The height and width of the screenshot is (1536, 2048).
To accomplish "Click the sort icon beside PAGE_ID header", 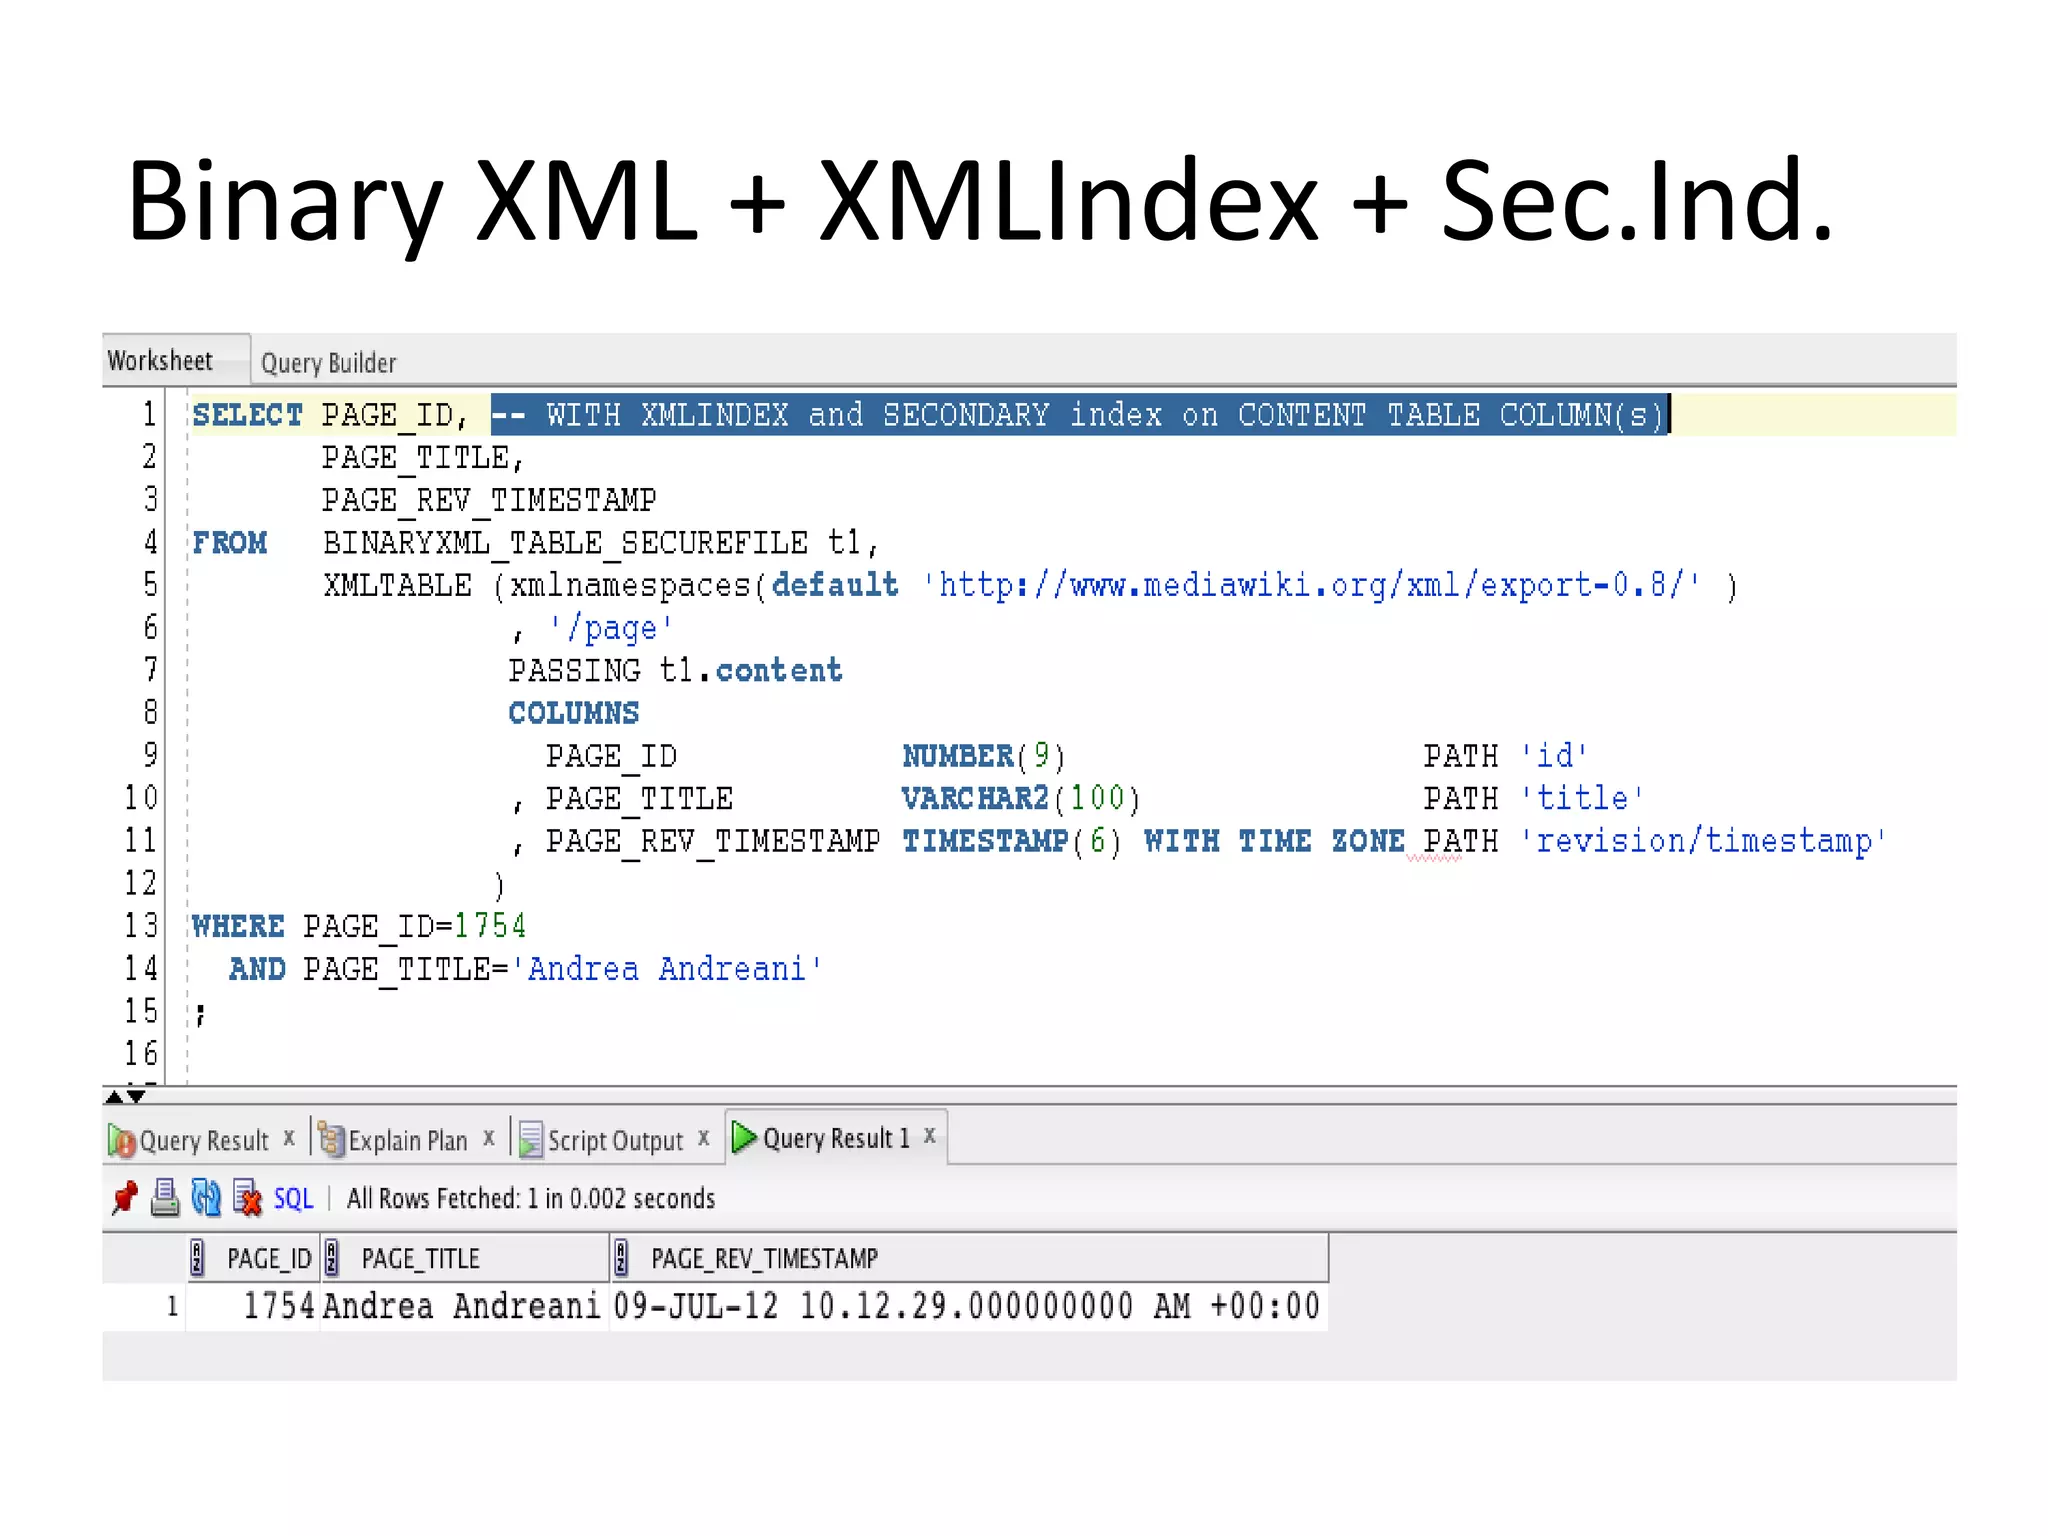I will [198, 1258].
